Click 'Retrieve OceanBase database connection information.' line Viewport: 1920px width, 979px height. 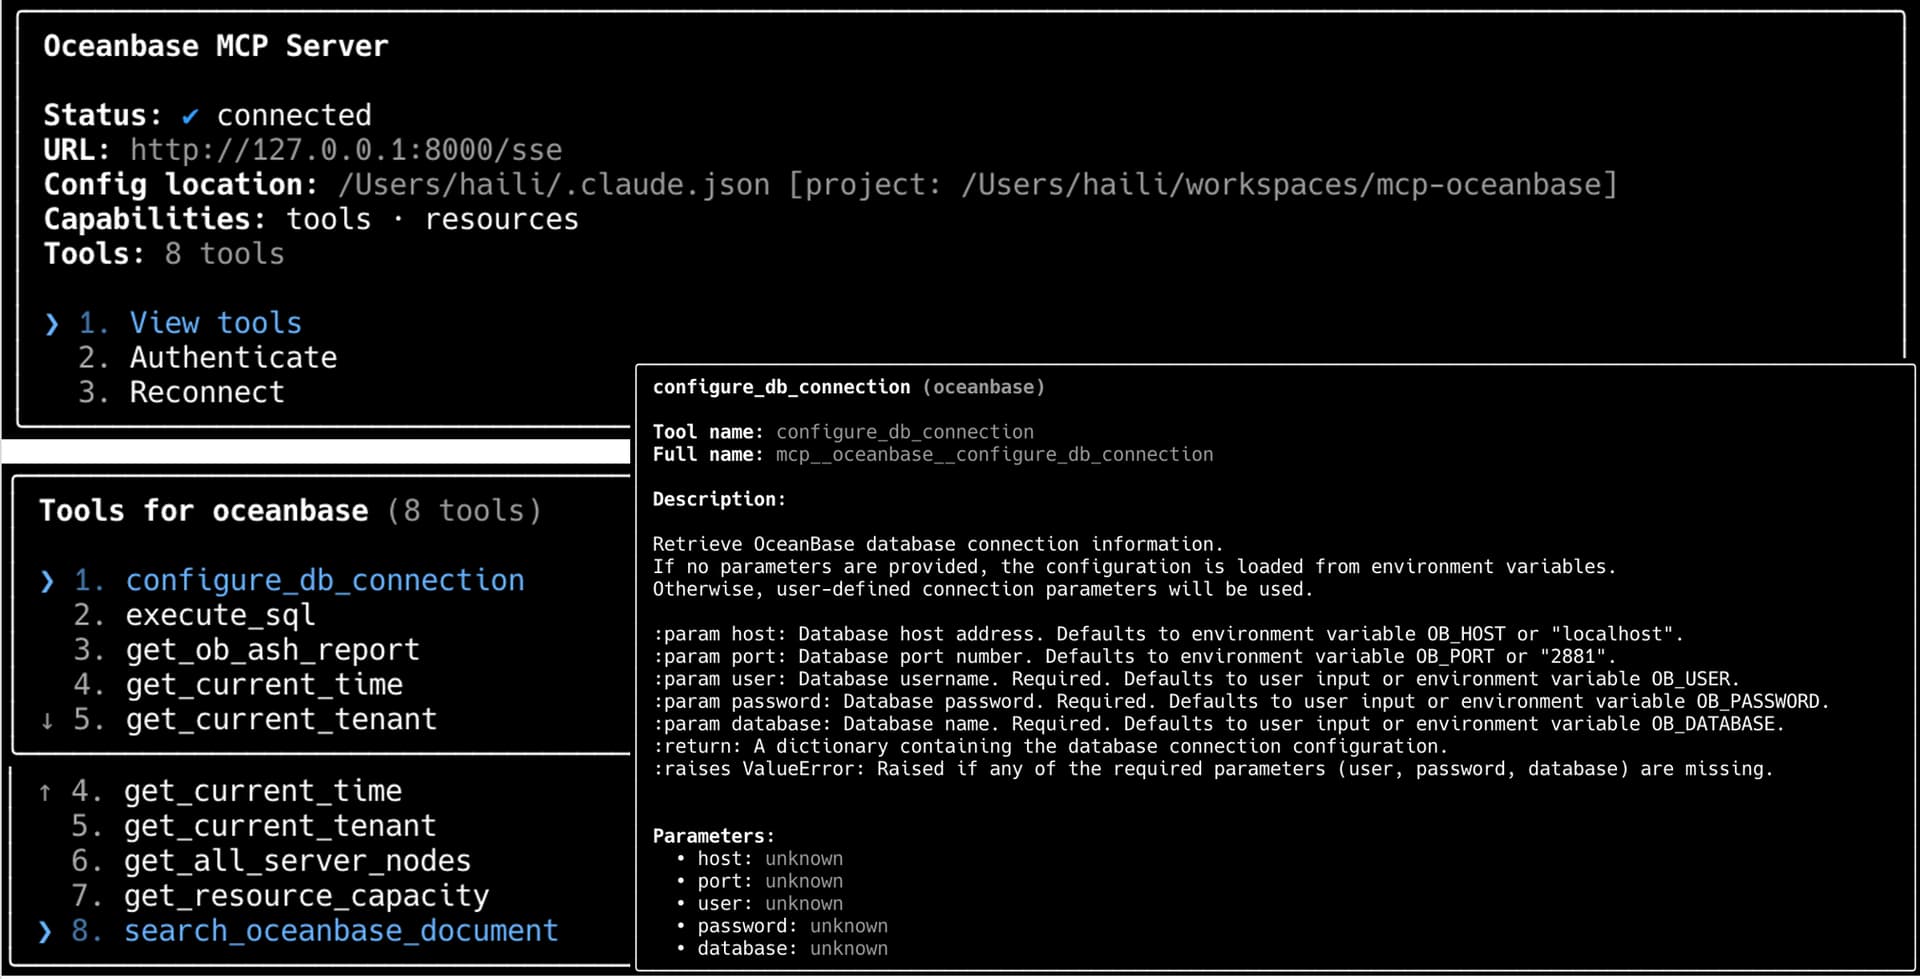point(938,545)
